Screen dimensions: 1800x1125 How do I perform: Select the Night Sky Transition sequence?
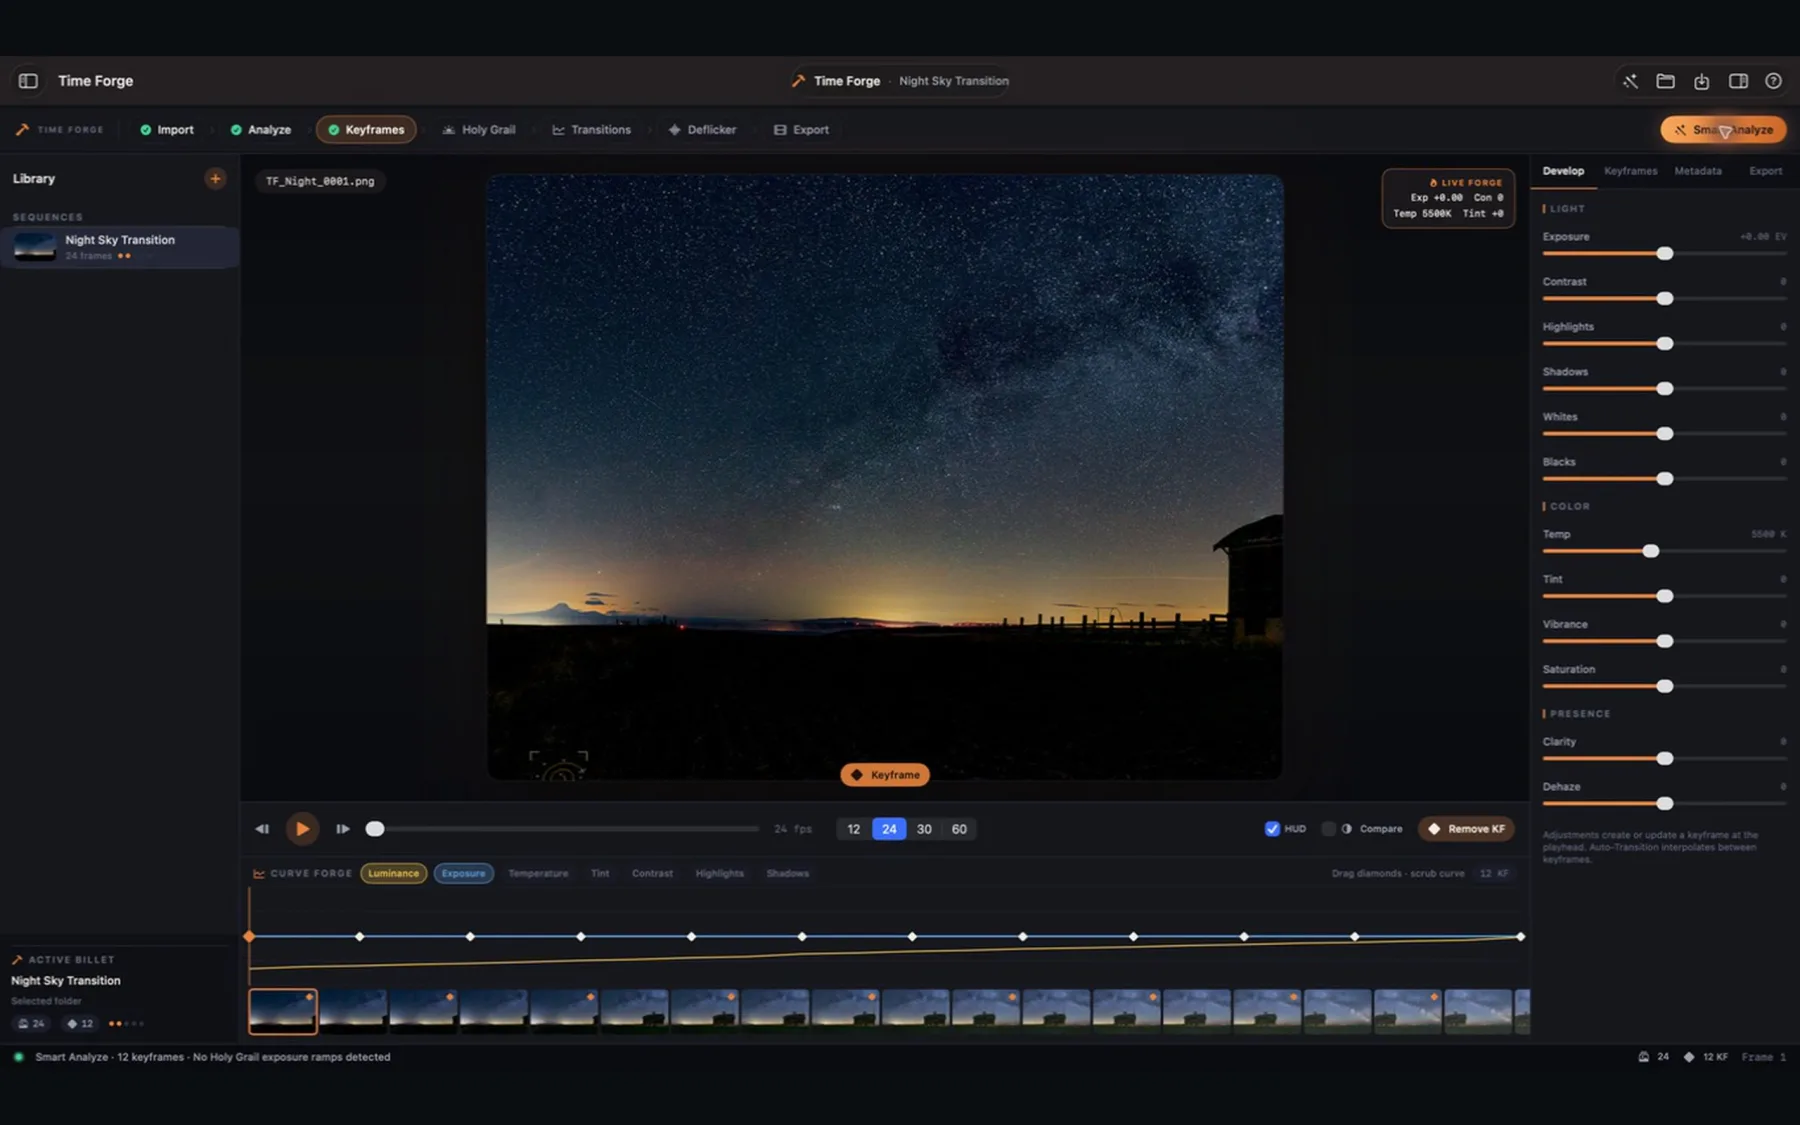coord(120,247)
